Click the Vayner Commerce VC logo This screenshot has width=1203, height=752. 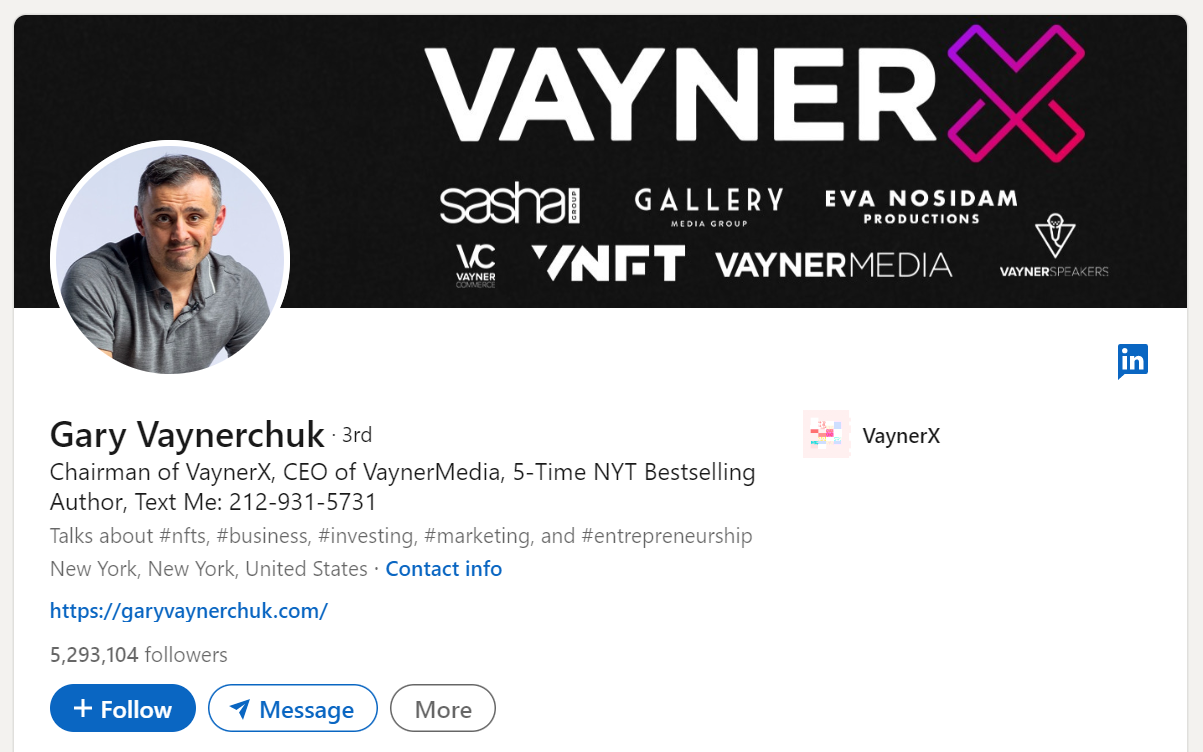click(475, 266)
